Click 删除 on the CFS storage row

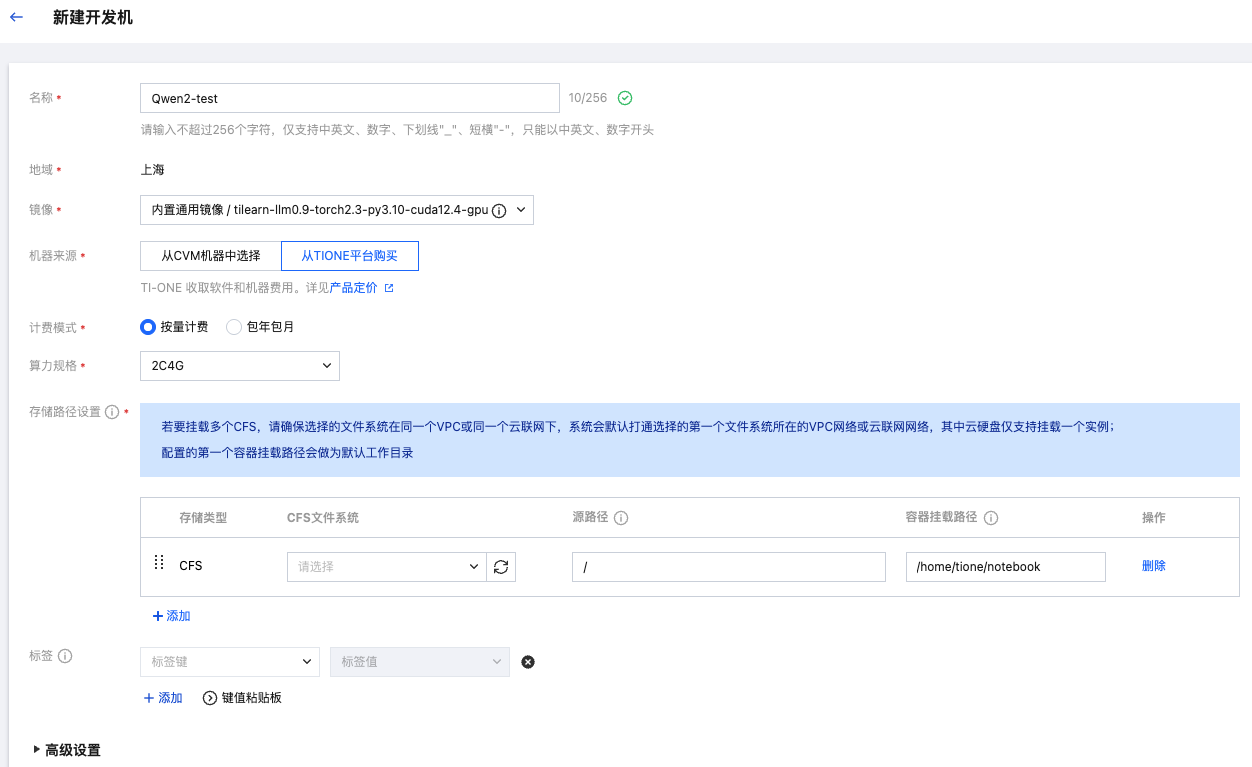click(1153, 566)
